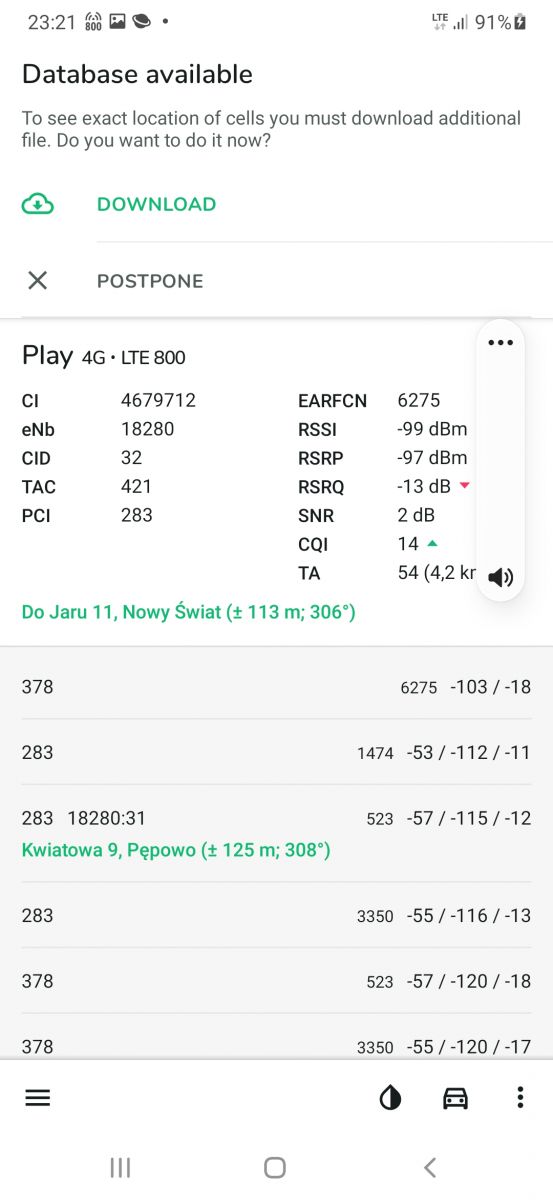553x1200 pixels.
Task: Tap the speaker volume icon
Action: coord(501,577)
